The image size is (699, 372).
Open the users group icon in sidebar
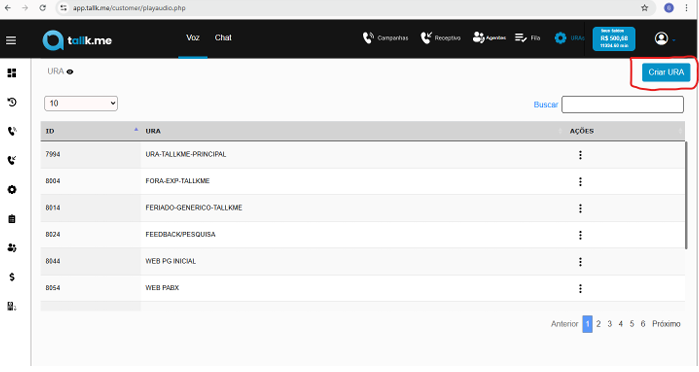pyautogui.click(x=12, y=248)
